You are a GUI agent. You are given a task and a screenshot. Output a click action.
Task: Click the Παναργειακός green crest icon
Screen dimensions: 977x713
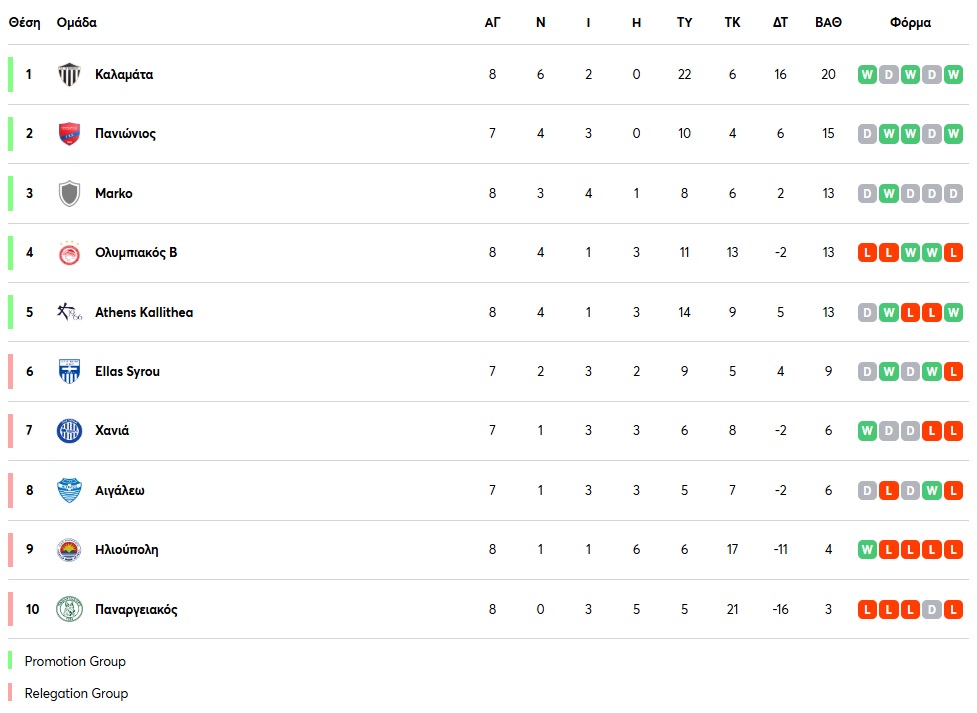69,609
